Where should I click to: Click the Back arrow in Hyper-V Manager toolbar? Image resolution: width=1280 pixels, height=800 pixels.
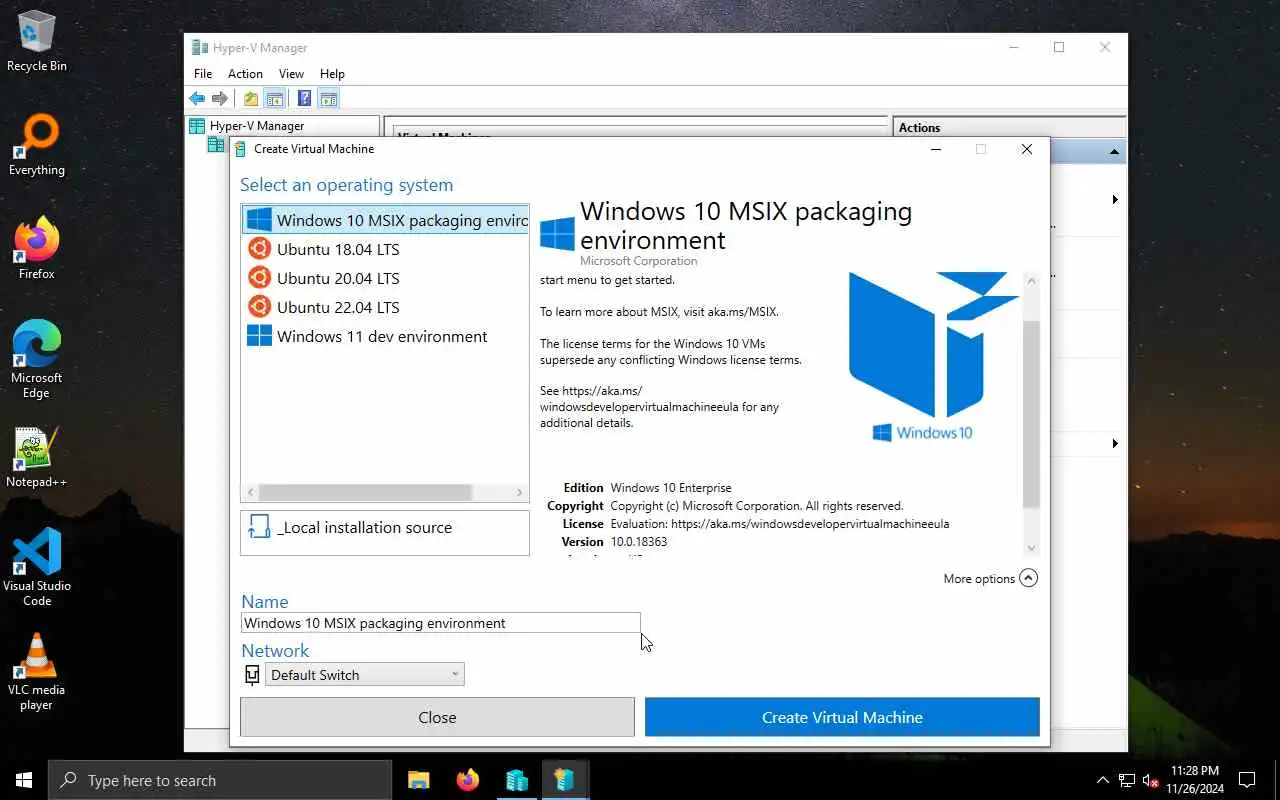[197, 98]
